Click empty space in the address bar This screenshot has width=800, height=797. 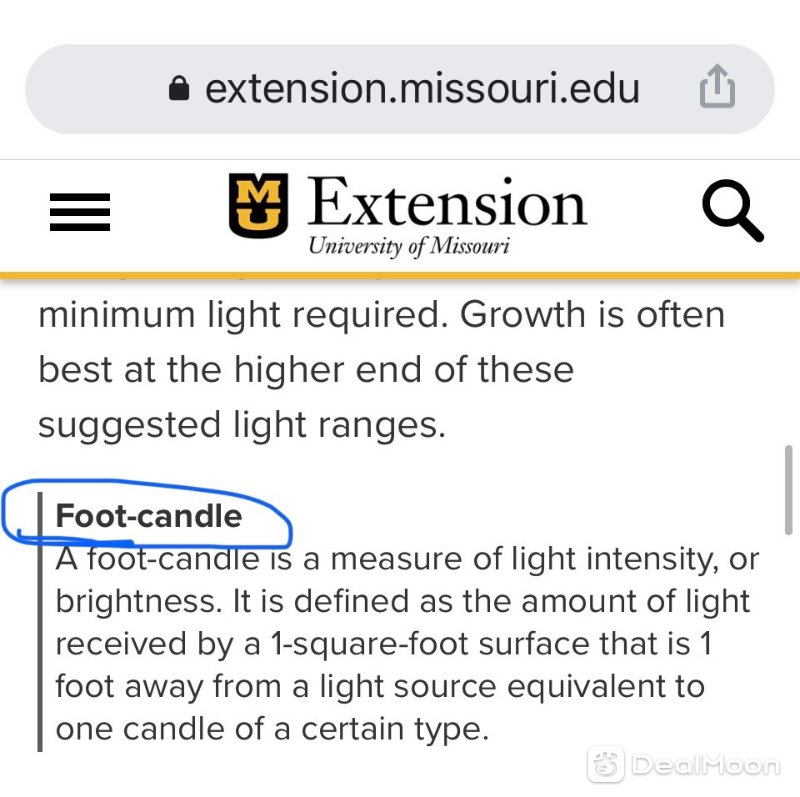pos(97,89)
